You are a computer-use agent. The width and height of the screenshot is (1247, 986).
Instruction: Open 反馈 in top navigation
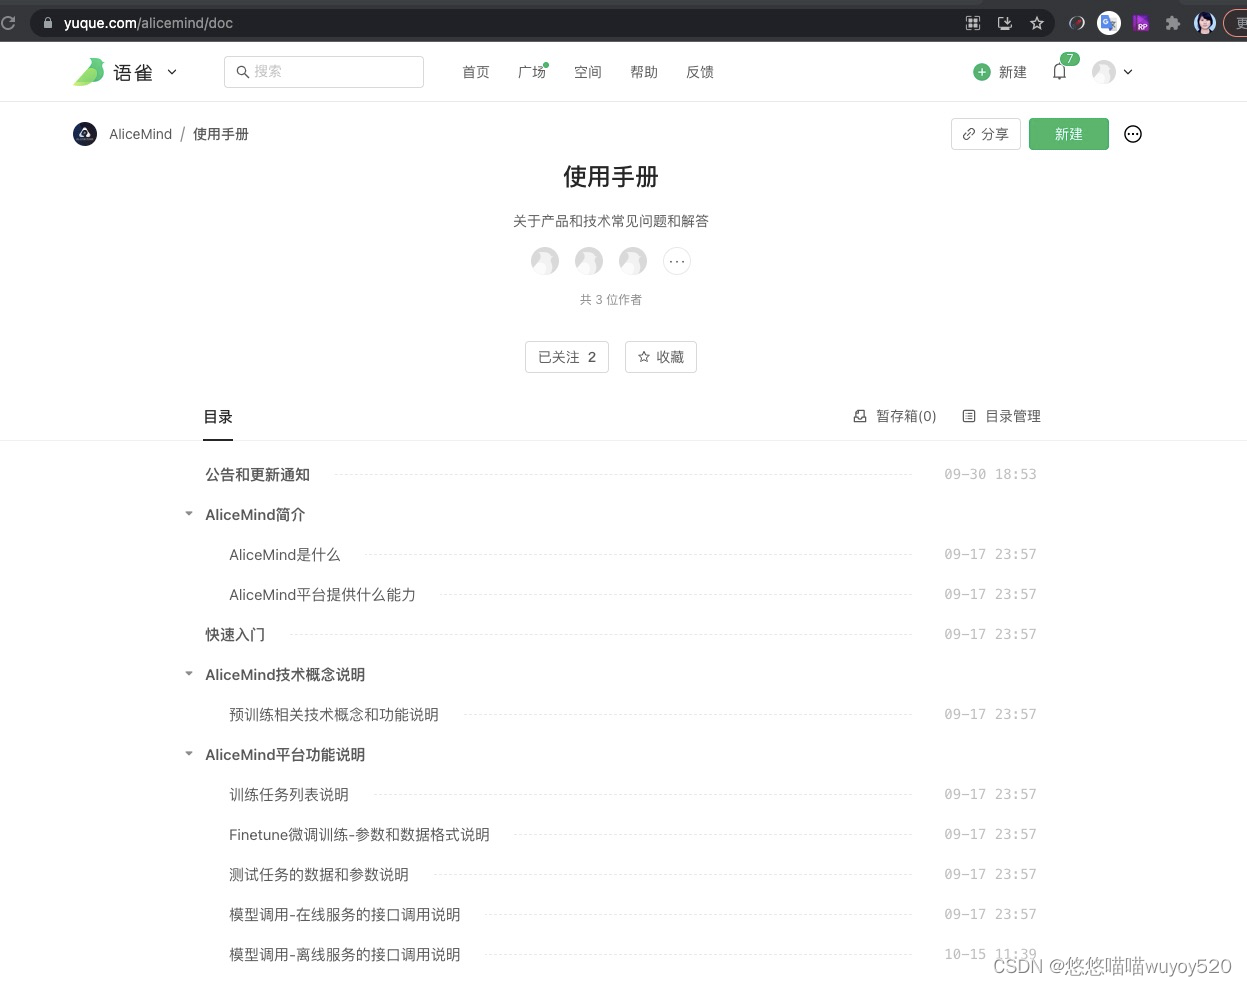700,72
